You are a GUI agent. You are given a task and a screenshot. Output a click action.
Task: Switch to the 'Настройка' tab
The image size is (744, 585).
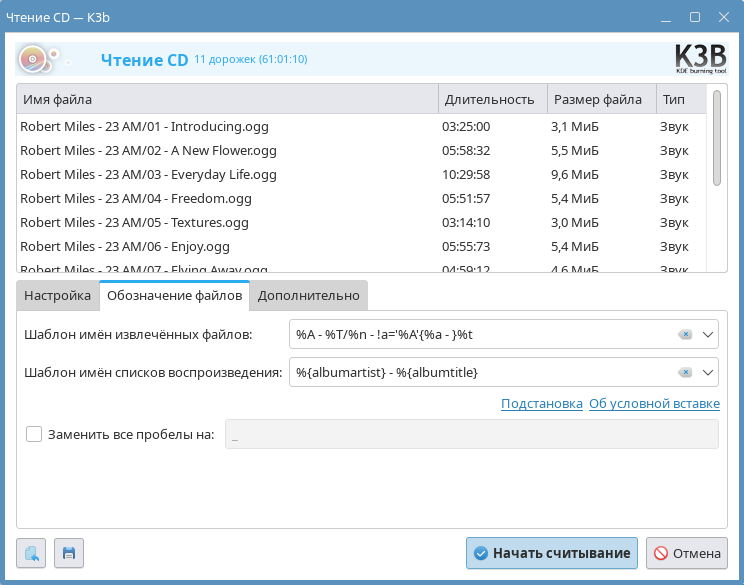(x=58, y=295)
